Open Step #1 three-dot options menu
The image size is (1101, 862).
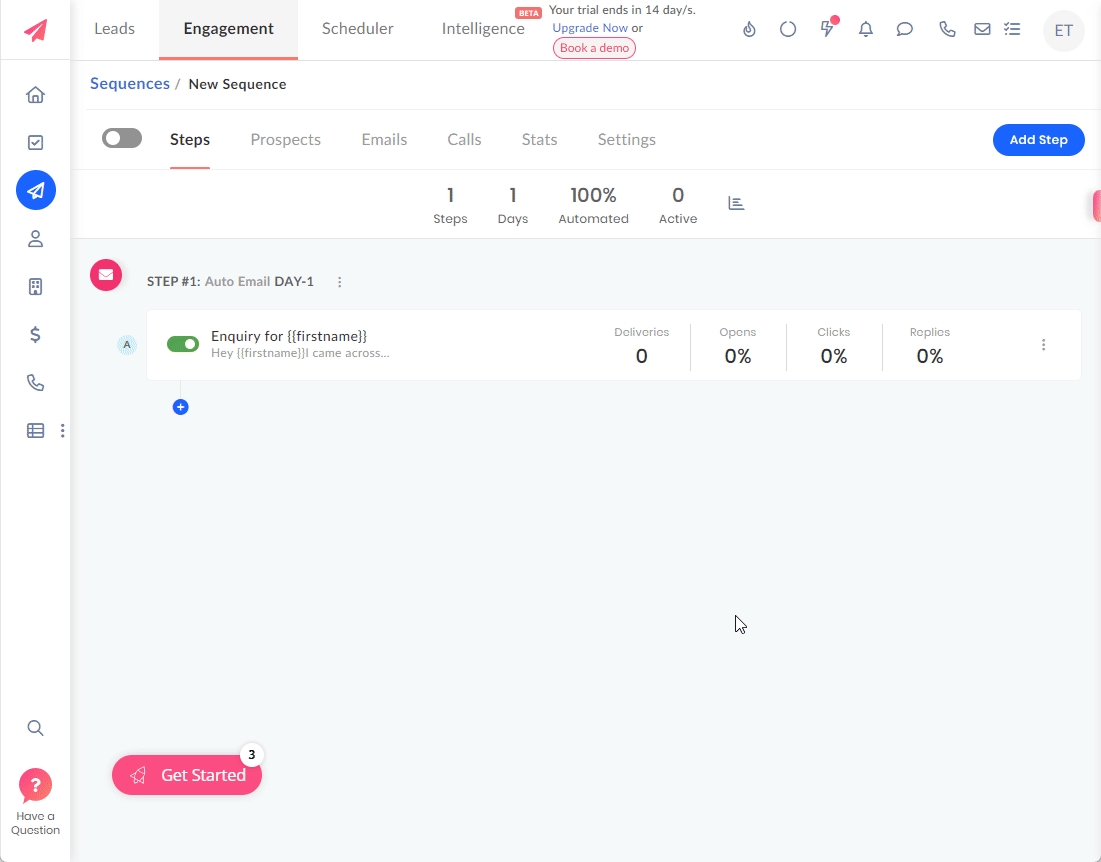(340, 282)
